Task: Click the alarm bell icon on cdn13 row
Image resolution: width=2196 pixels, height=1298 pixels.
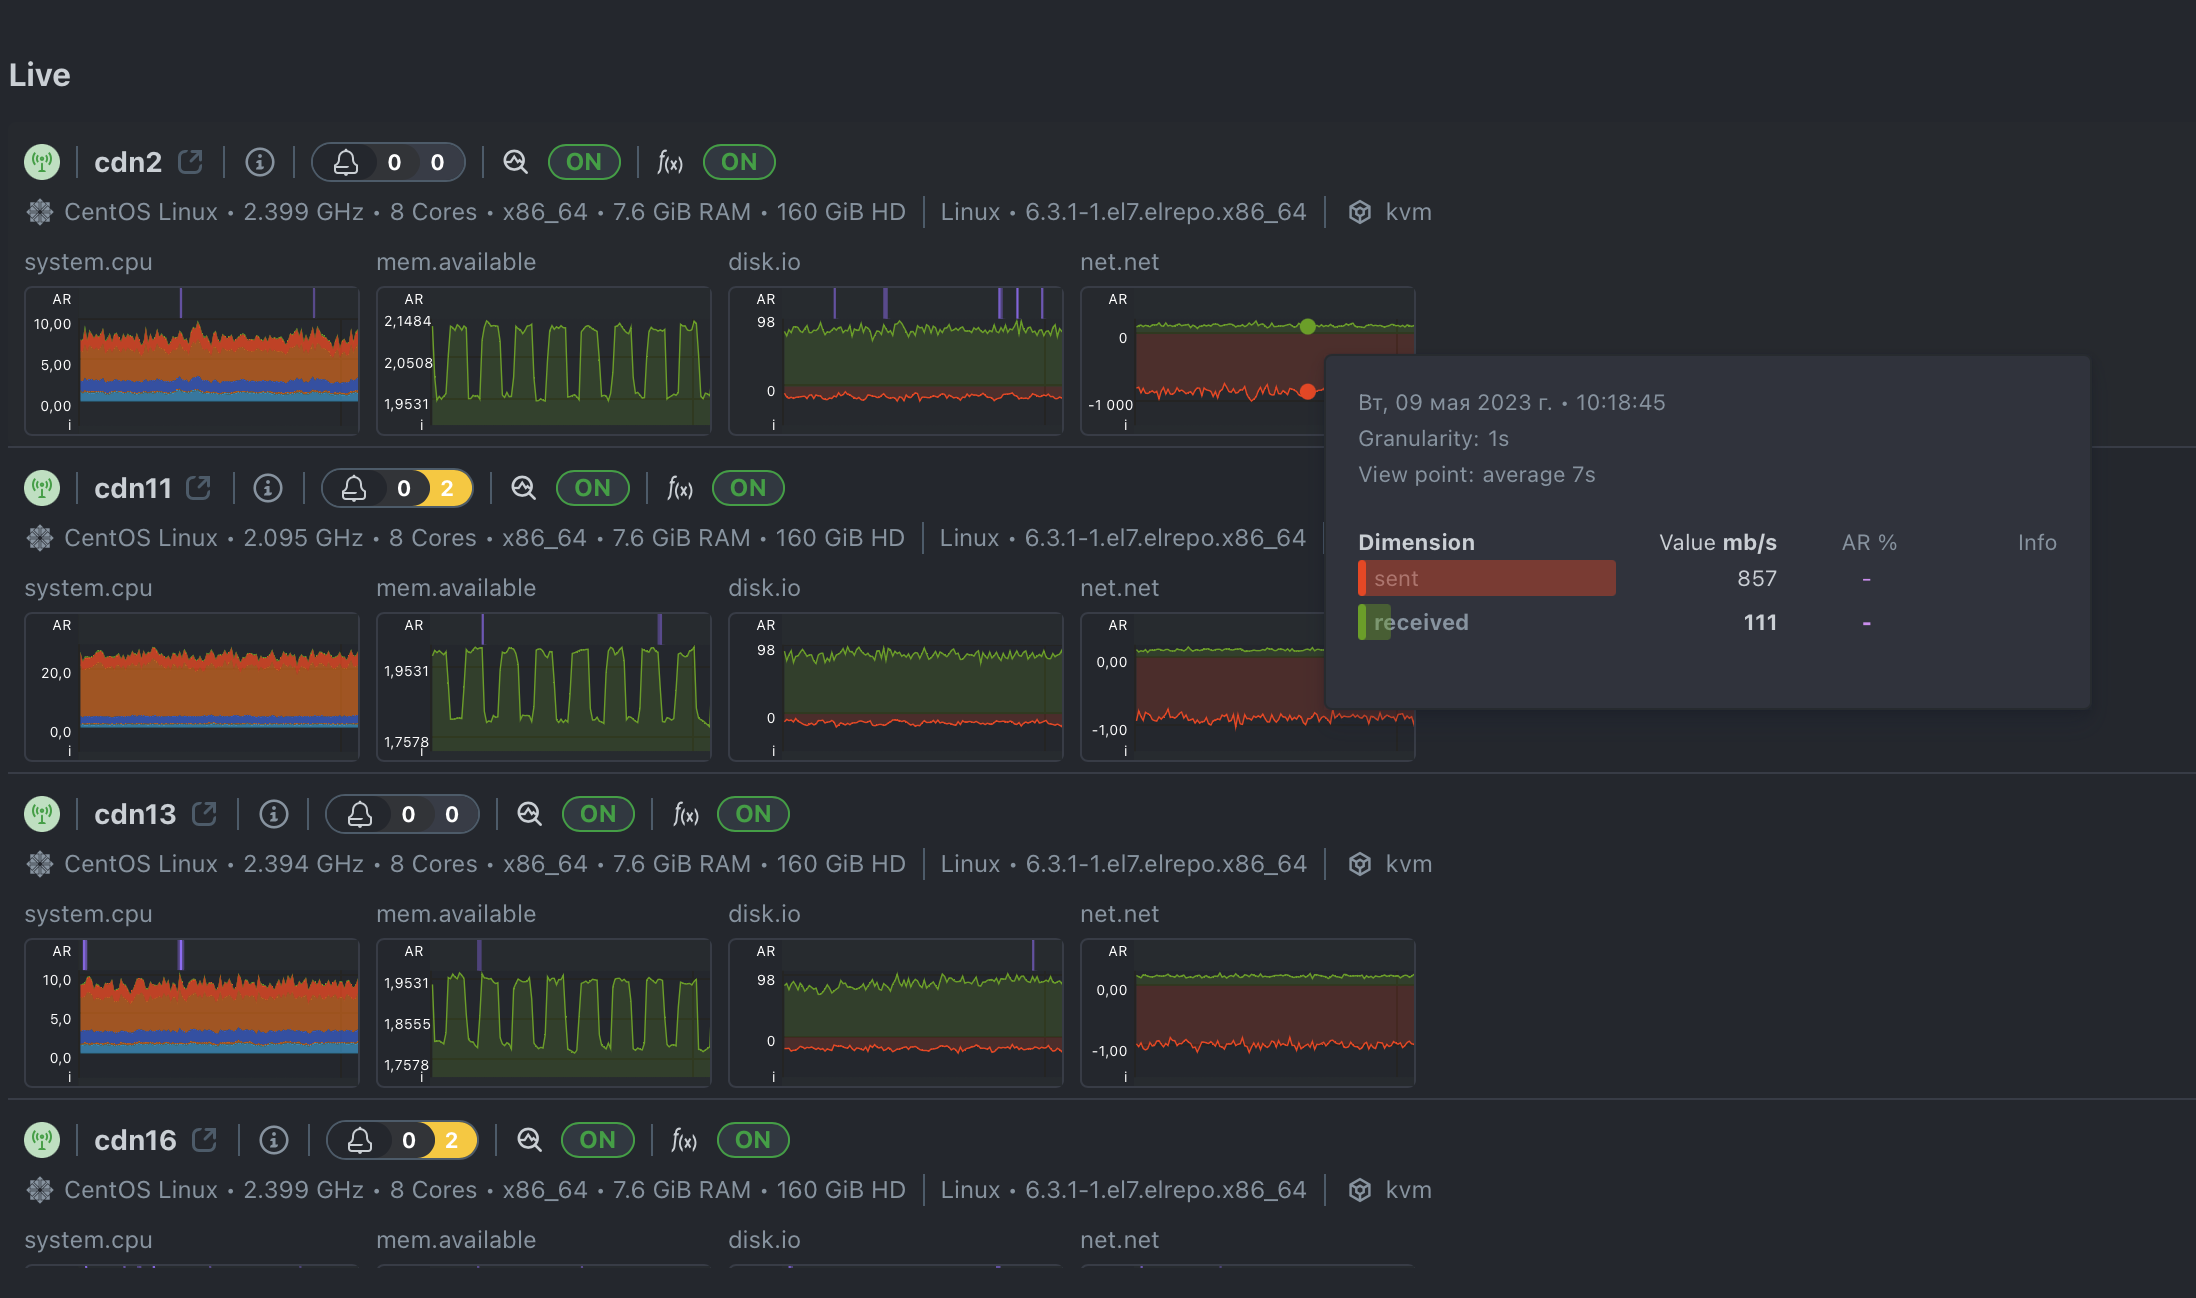Action: pos(362,814)
